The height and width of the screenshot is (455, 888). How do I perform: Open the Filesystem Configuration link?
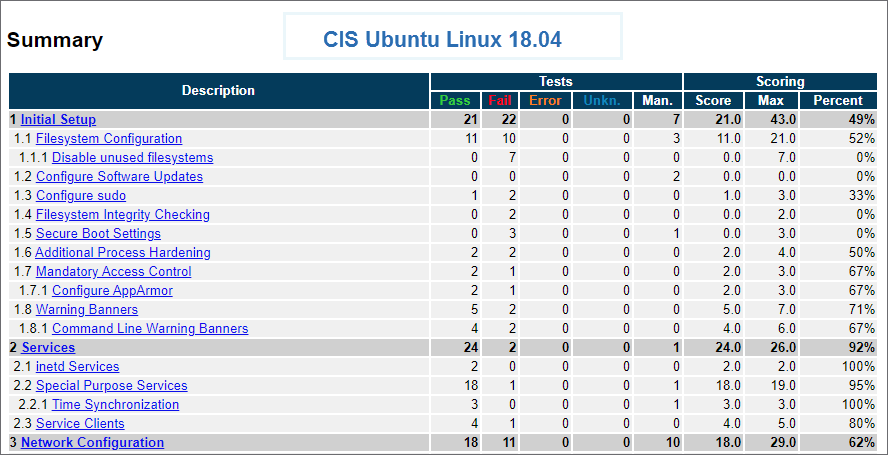click(x=109, y=139)
